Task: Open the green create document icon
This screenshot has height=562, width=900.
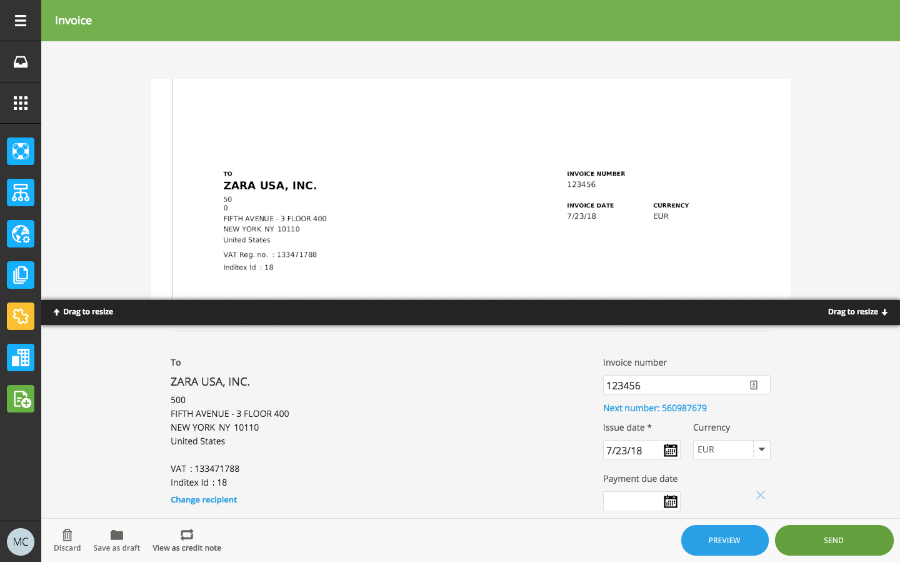Action: 21,399
